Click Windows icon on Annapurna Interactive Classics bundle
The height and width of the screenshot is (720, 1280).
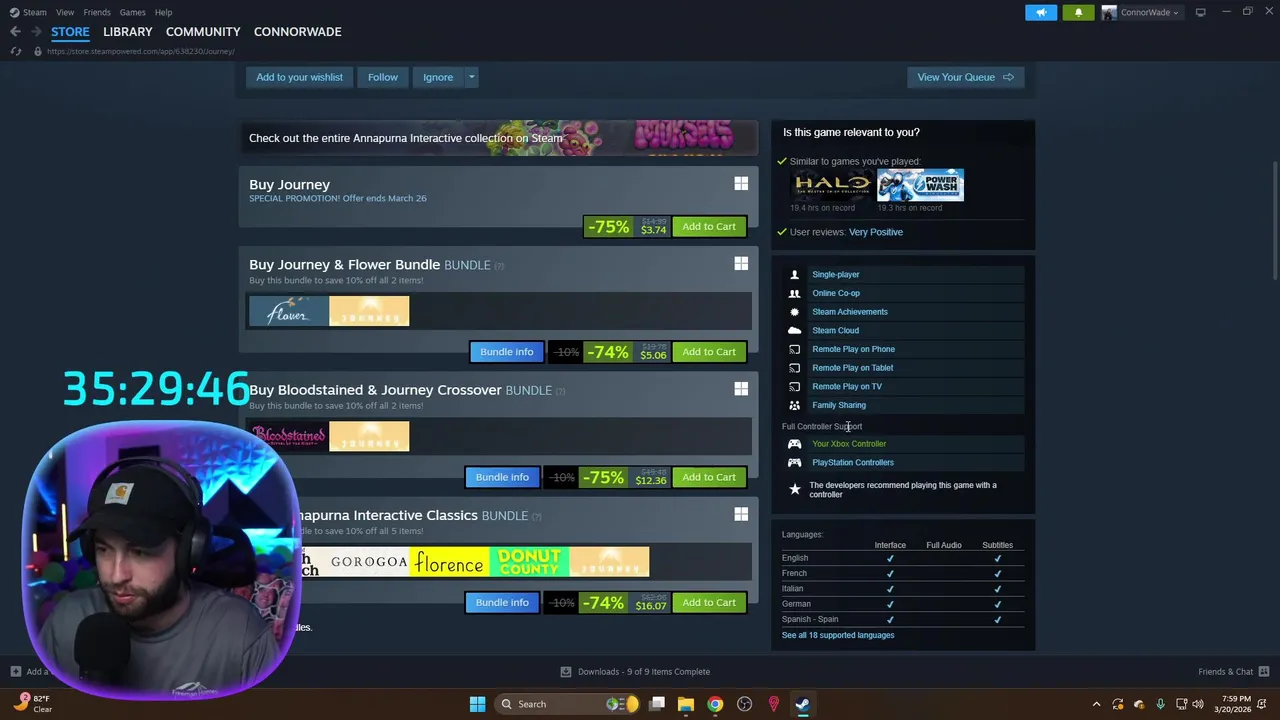(741, 514)
